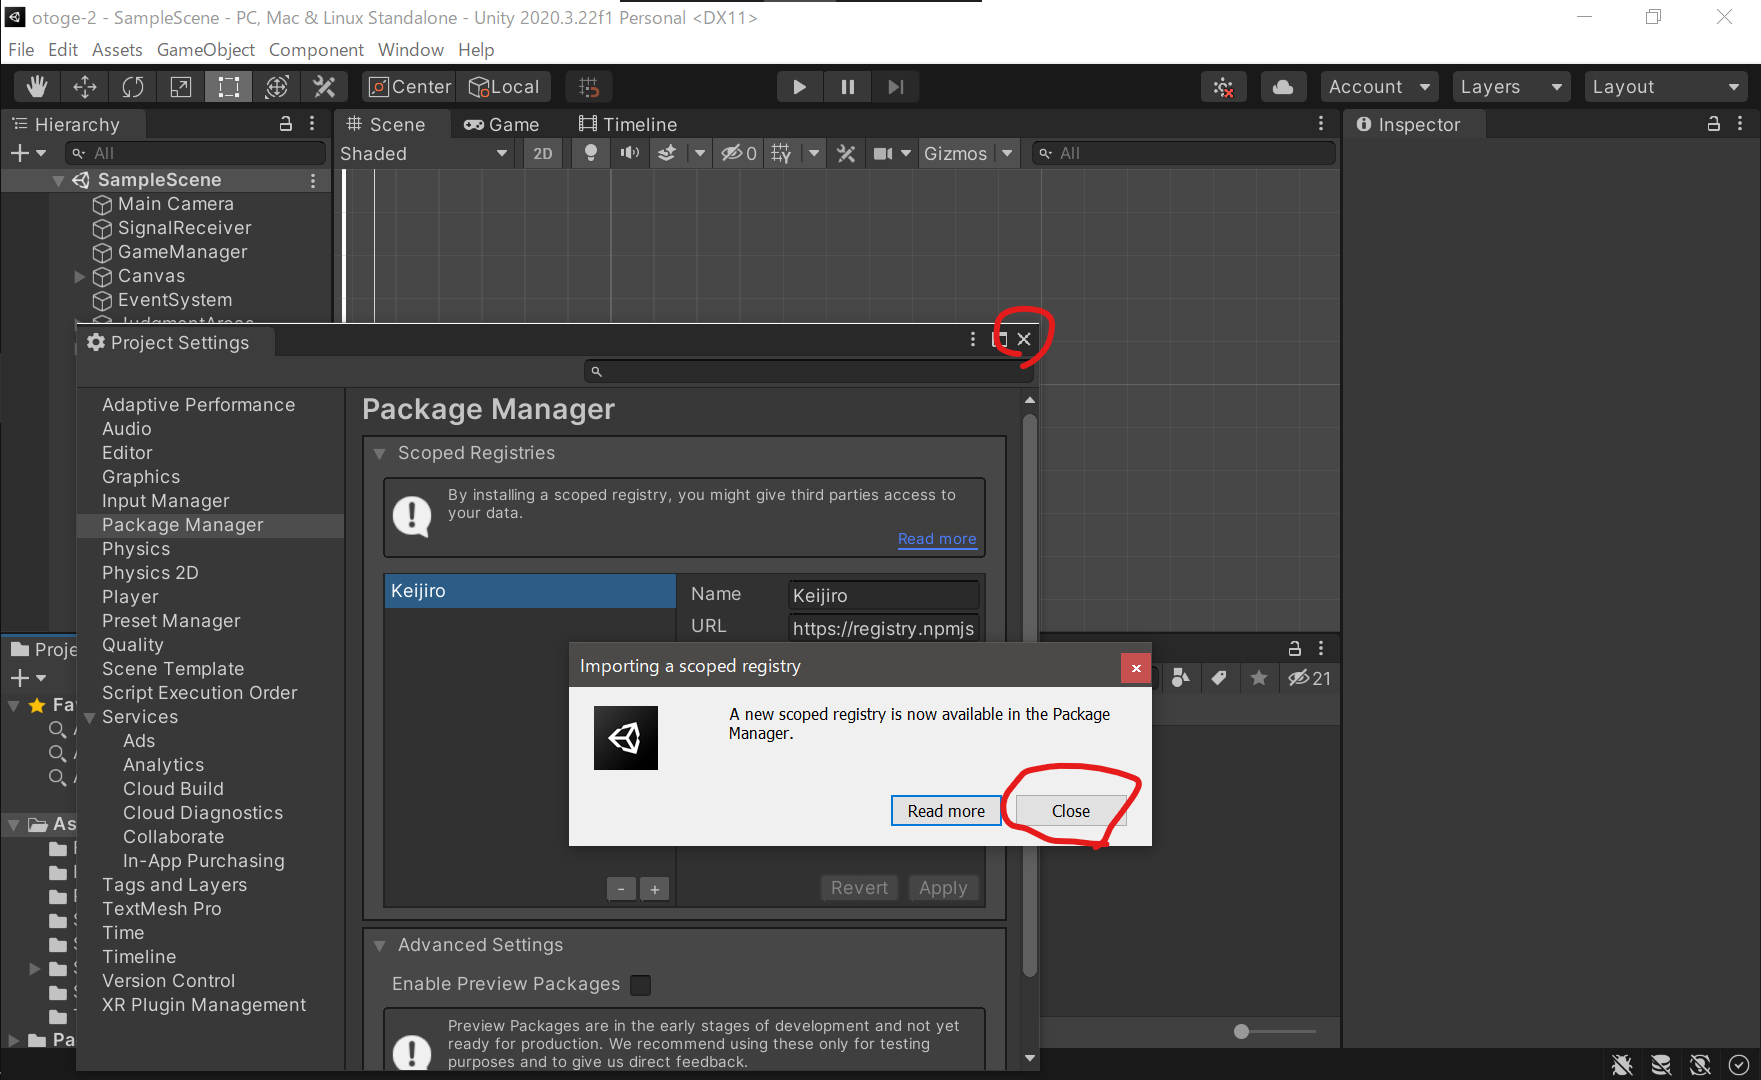Step one frame forward
The image size is (1761, 1080).
coord(896,87)
